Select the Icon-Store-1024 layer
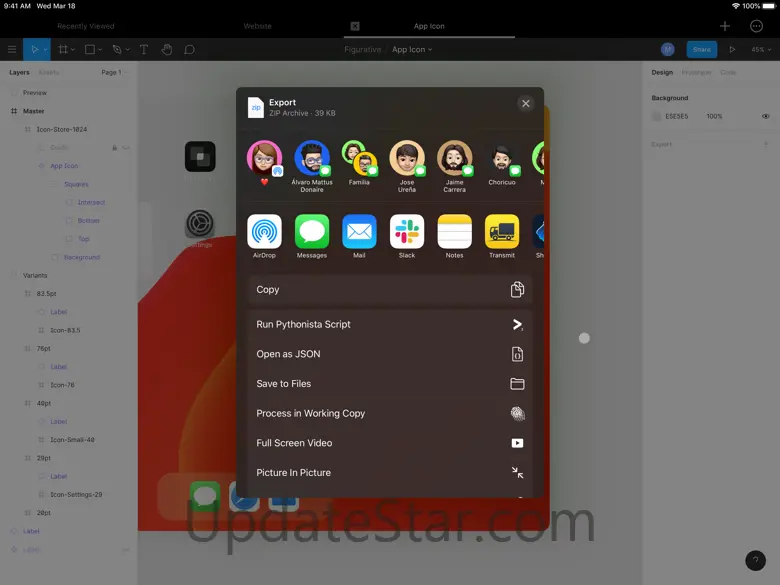This screenshot has width=780, height=585. (62, 129)
